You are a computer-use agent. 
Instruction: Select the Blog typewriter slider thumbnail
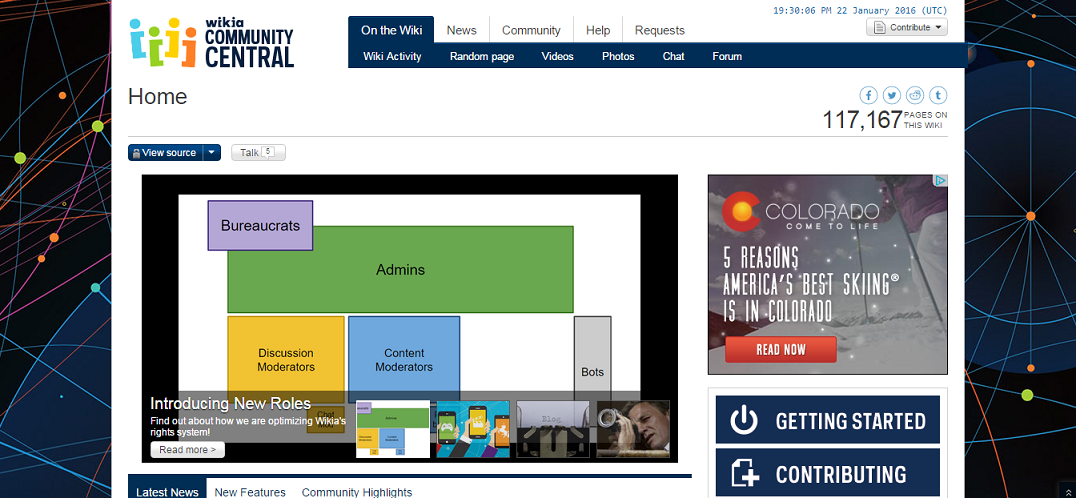pyautogui.click(x=553, y=429)
